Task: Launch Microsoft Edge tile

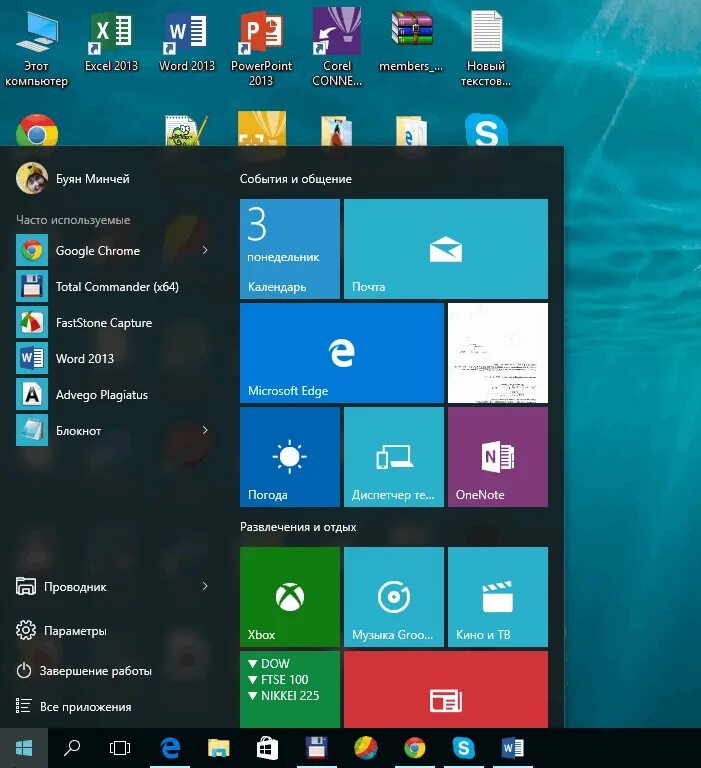Action: pyautogui.click(x=341, y=353)
